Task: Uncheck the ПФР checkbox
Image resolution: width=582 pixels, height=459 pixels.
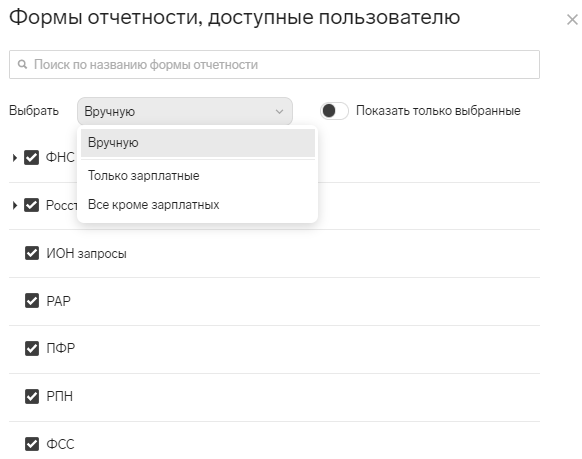Action: pos(32,348)
